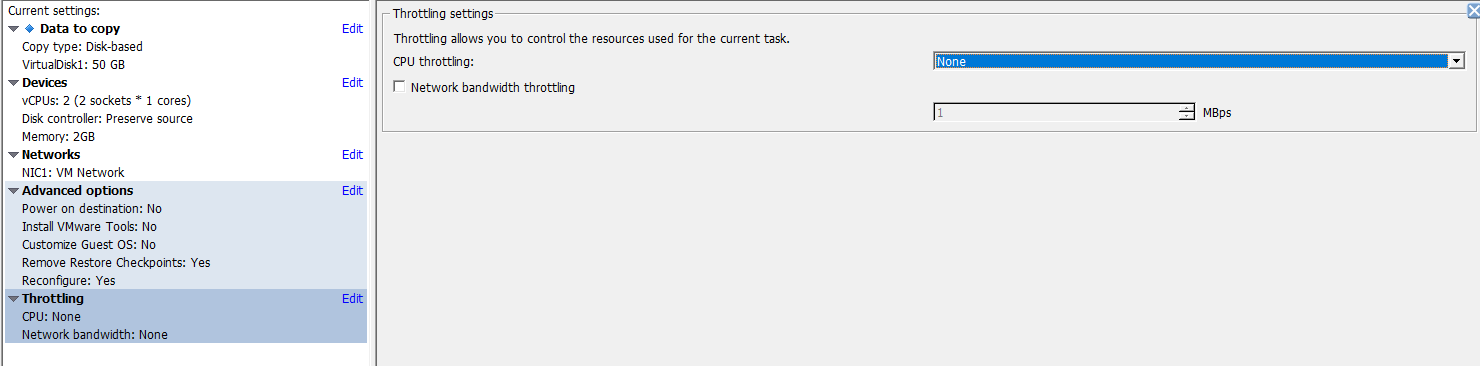The image size is (1480, 366).
Task: Edit the Data to copy settings
Action: click(352, 29)
